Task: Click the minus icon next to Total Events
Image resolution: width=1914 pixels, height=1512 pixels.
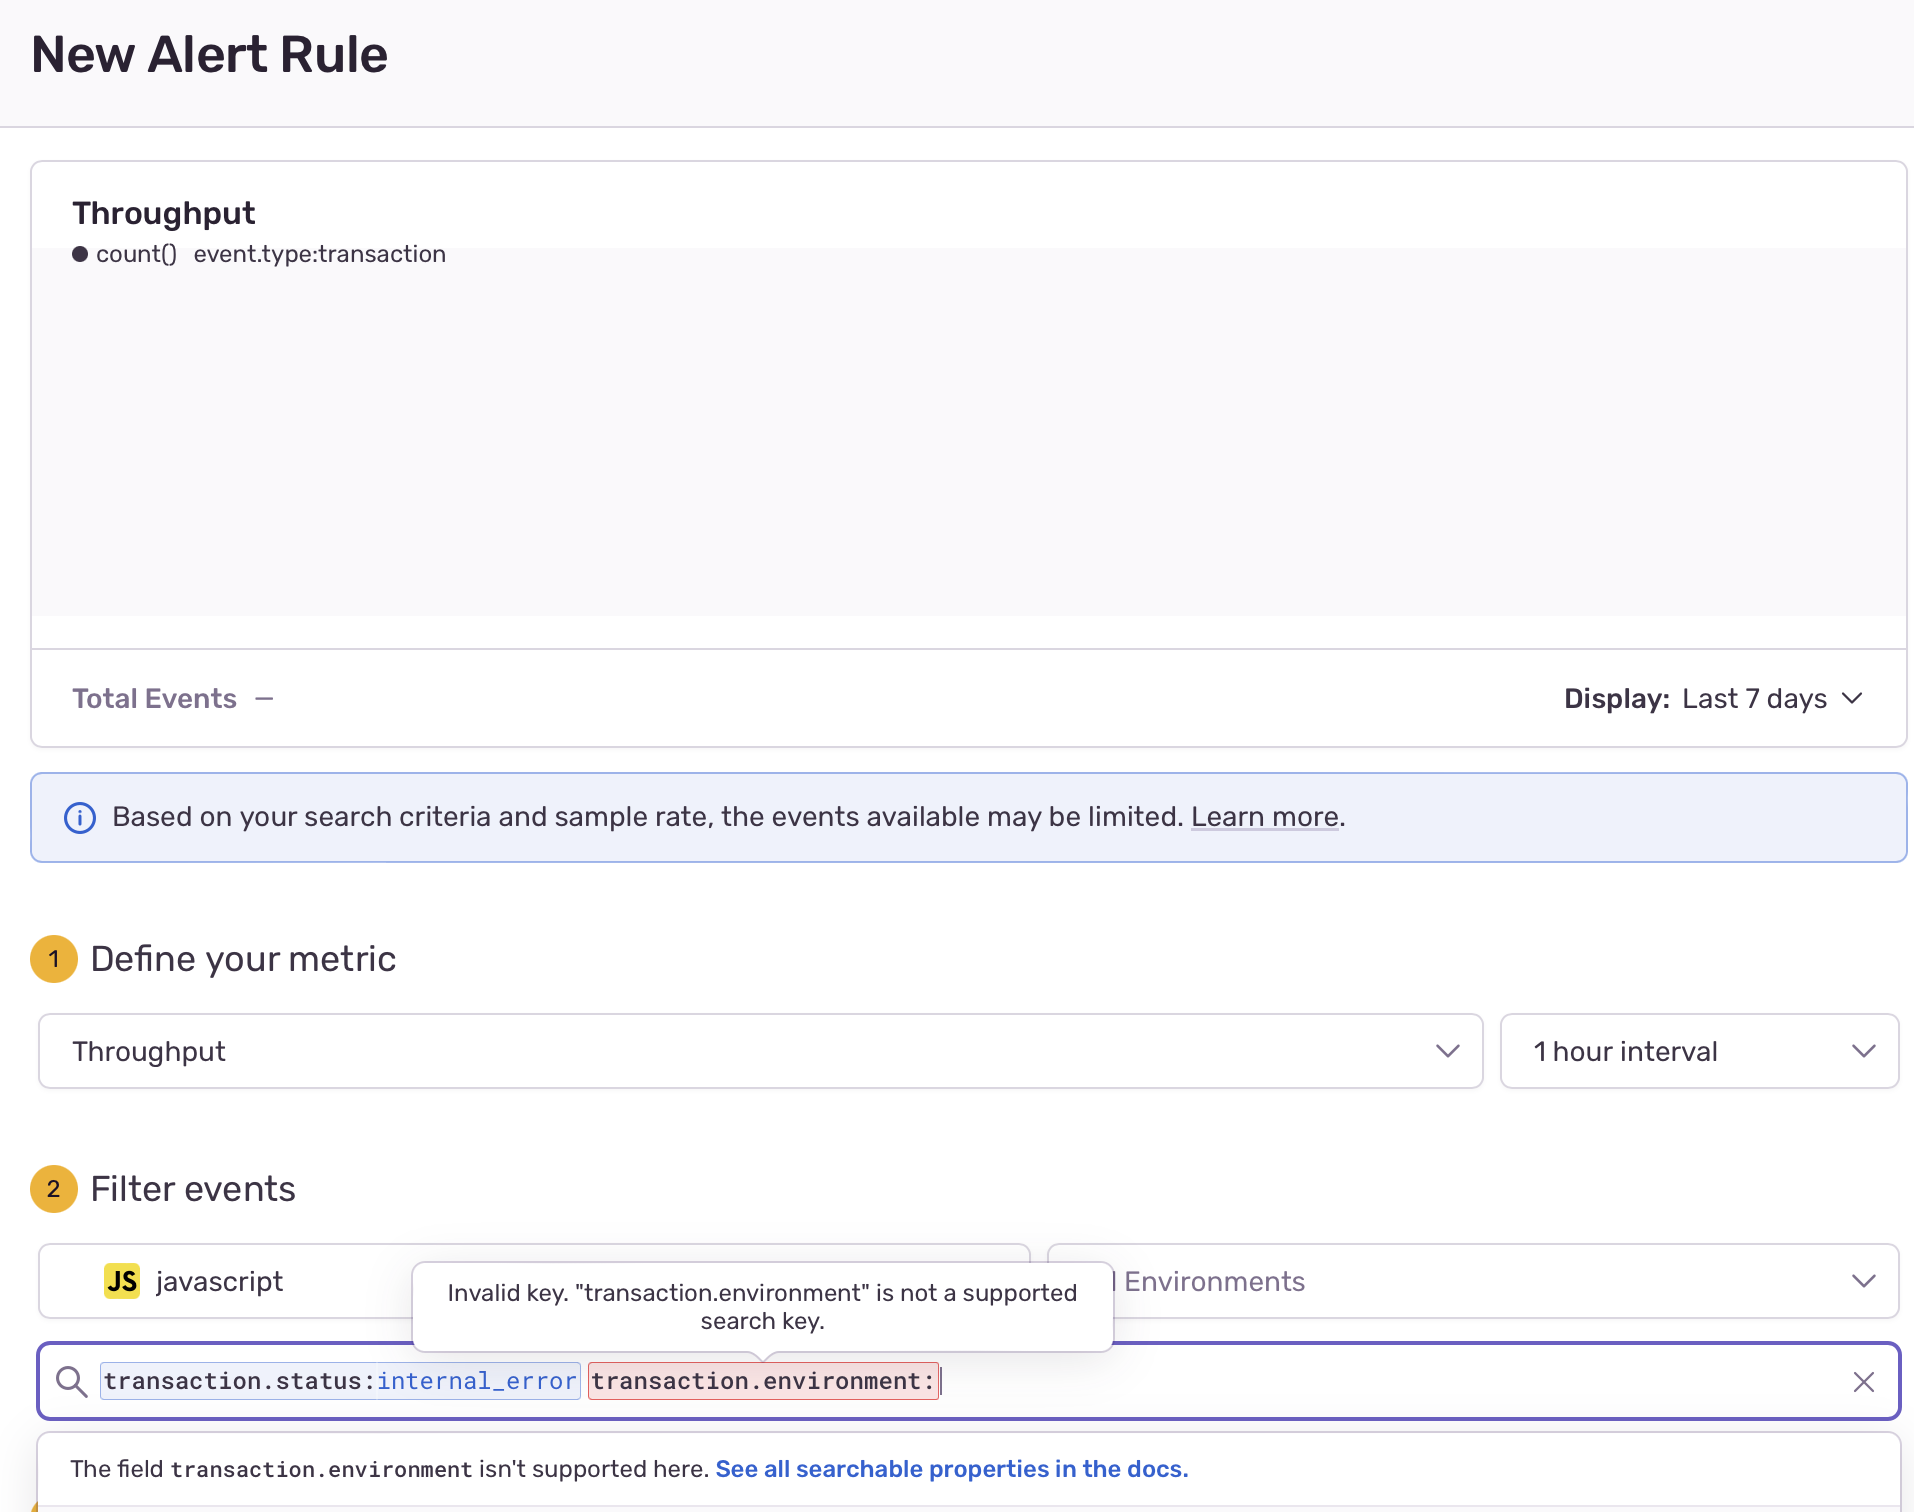Action: click(264, 698)
